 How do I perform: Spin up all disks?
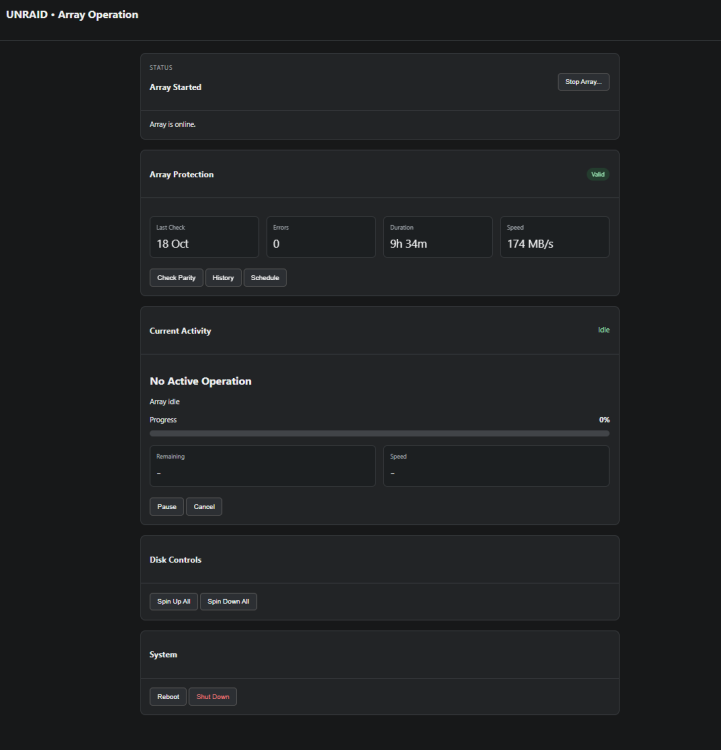tap(174, 601)
